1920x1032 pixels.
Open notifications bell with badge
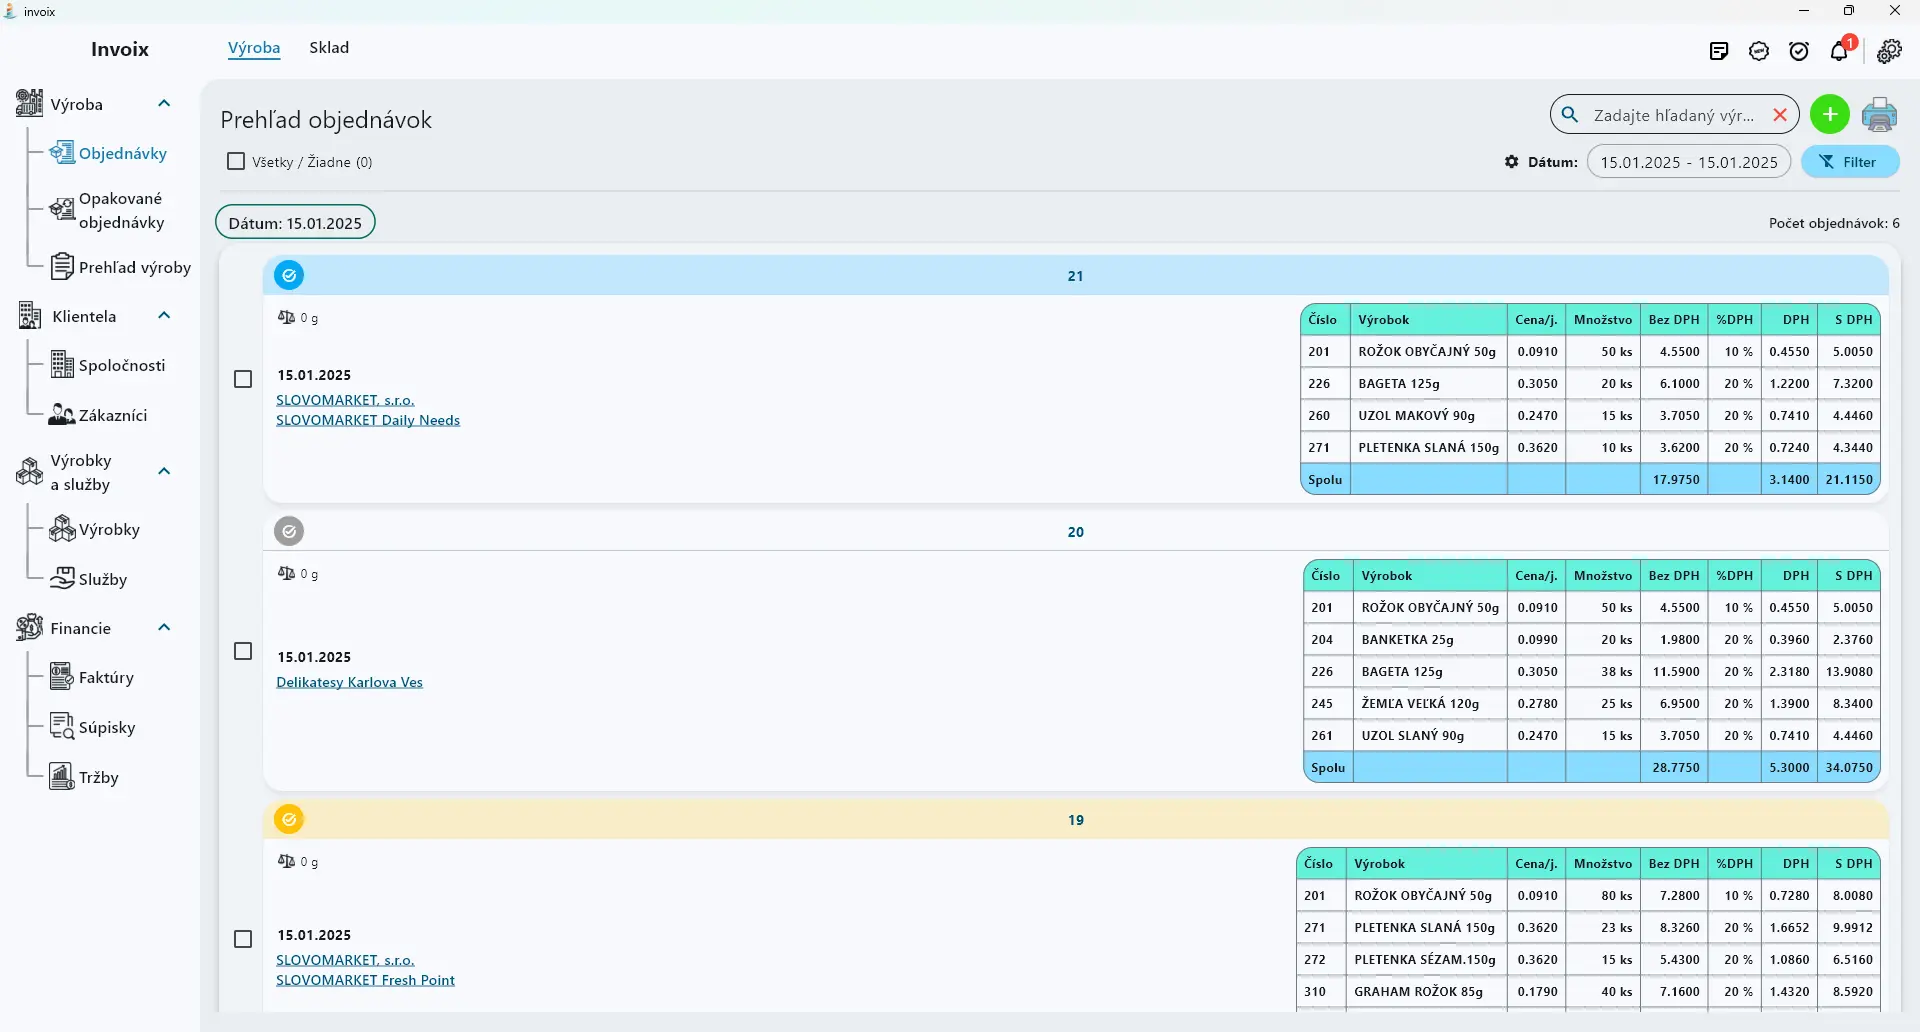click(x=1841, y=50)
